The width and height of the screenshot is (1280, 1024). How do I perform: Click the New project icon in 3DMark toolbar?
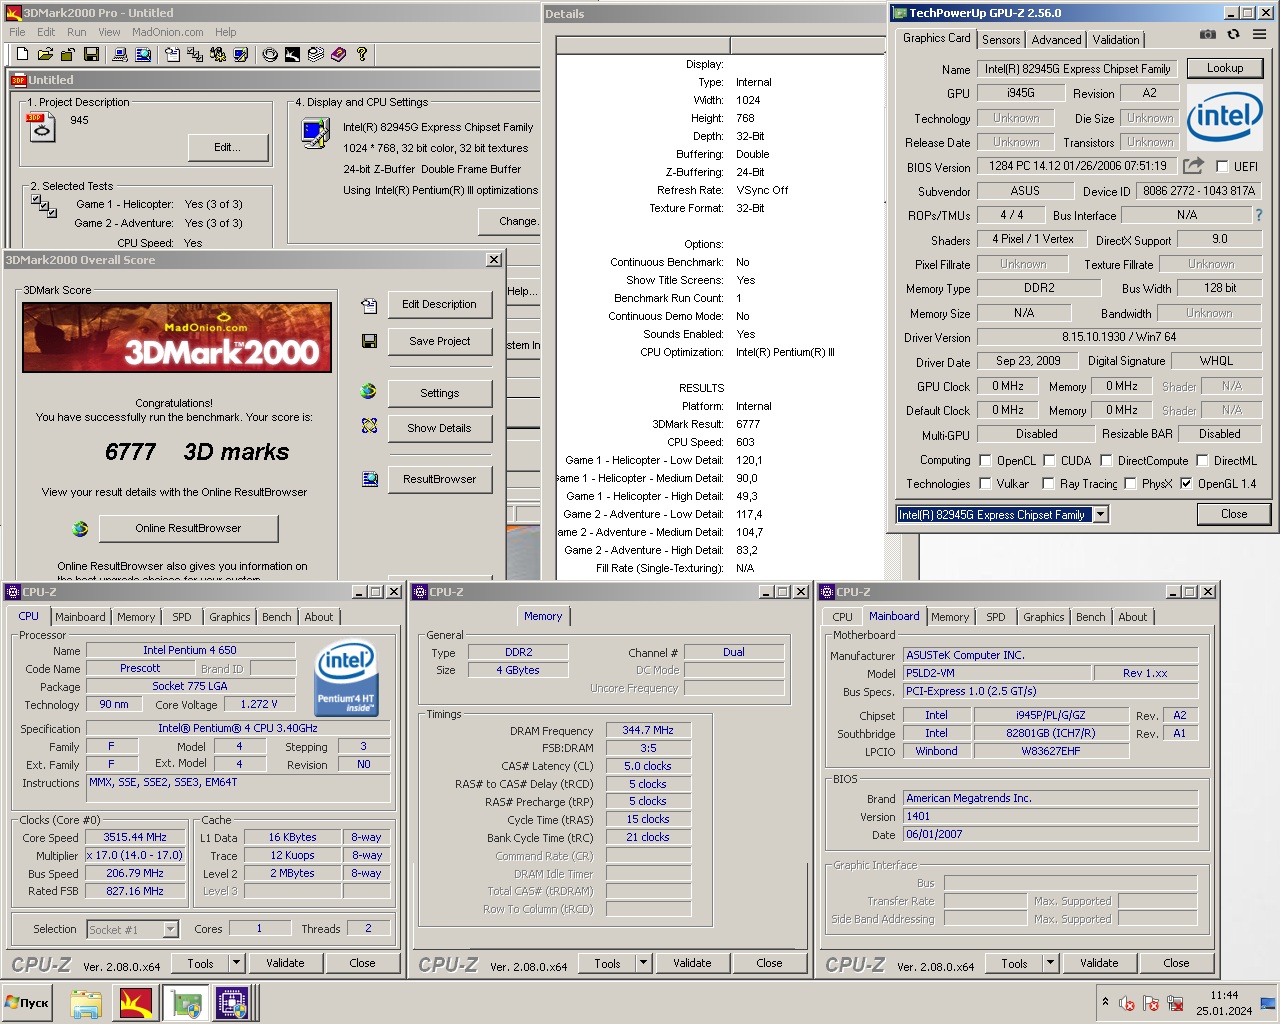(x=22, y=54)
